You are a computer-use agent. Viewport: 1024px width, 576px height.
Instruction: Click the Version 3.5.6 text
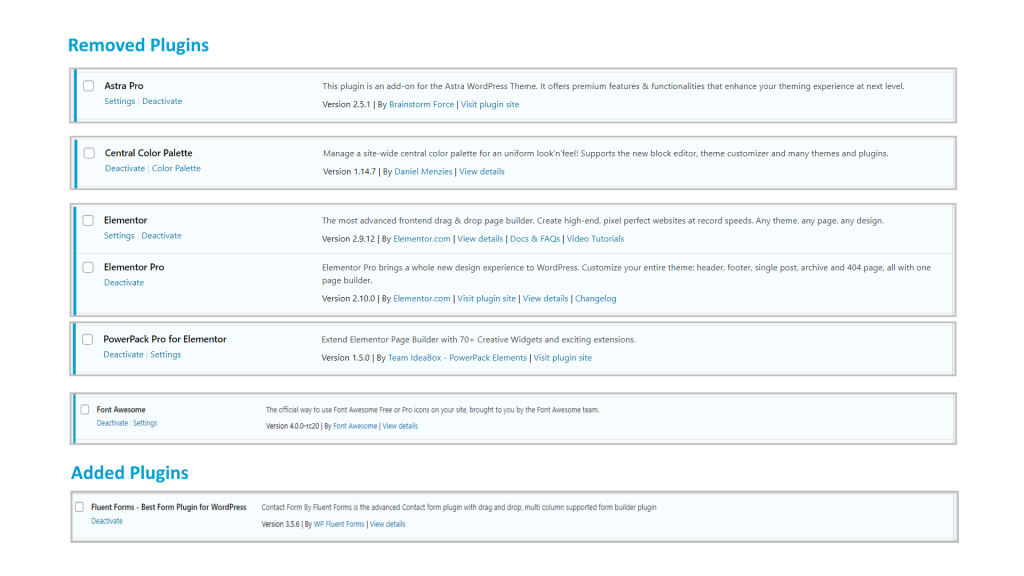281,524
